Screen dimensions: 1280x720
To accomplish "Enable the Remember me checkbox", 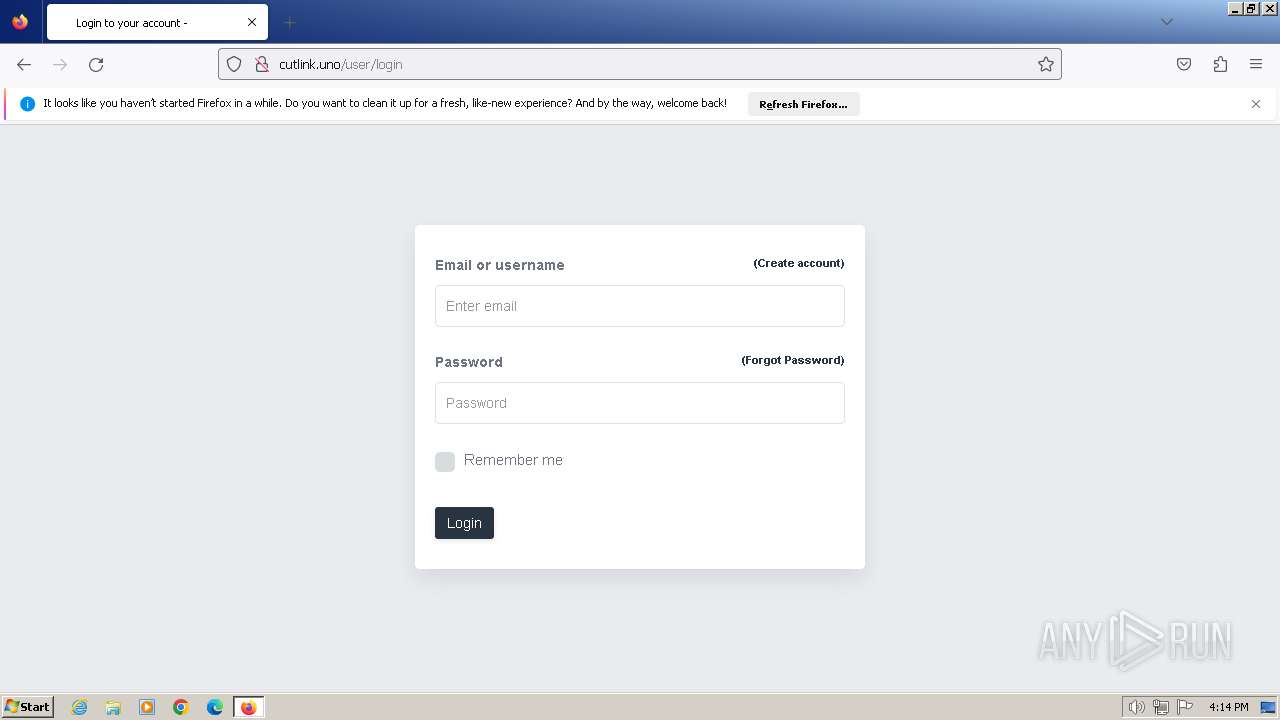I will 445,461.
